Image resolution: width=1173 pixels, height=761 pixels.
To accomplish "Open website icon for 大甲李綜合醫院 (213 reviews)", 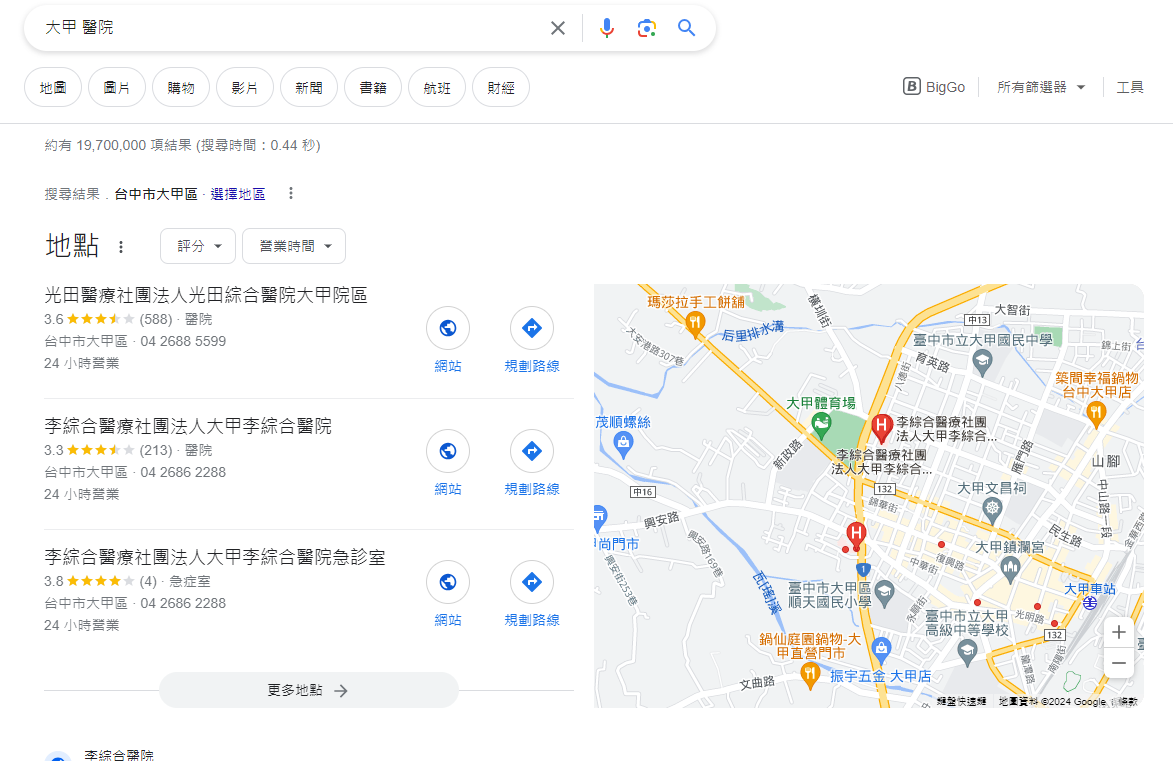I will (448, 450).
